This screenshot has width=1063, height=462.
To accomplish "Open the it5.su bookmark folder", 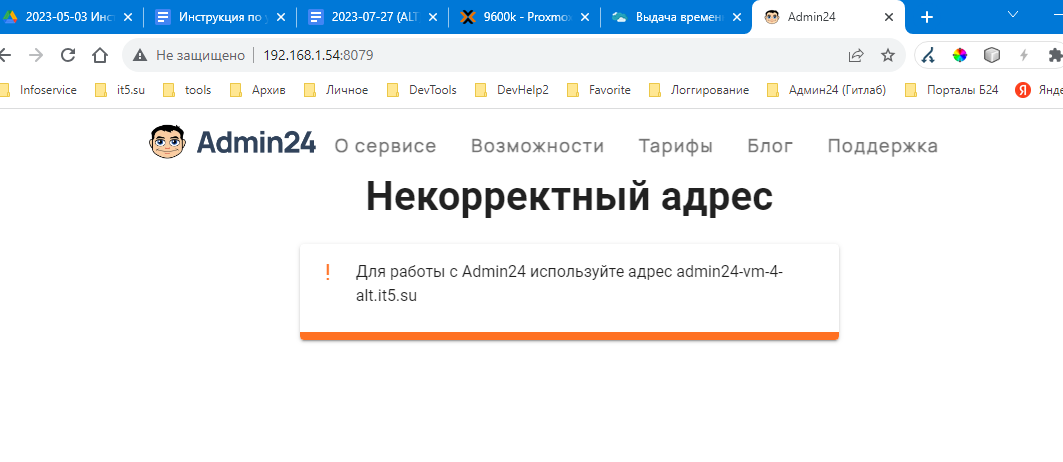I will click(121, 90).
